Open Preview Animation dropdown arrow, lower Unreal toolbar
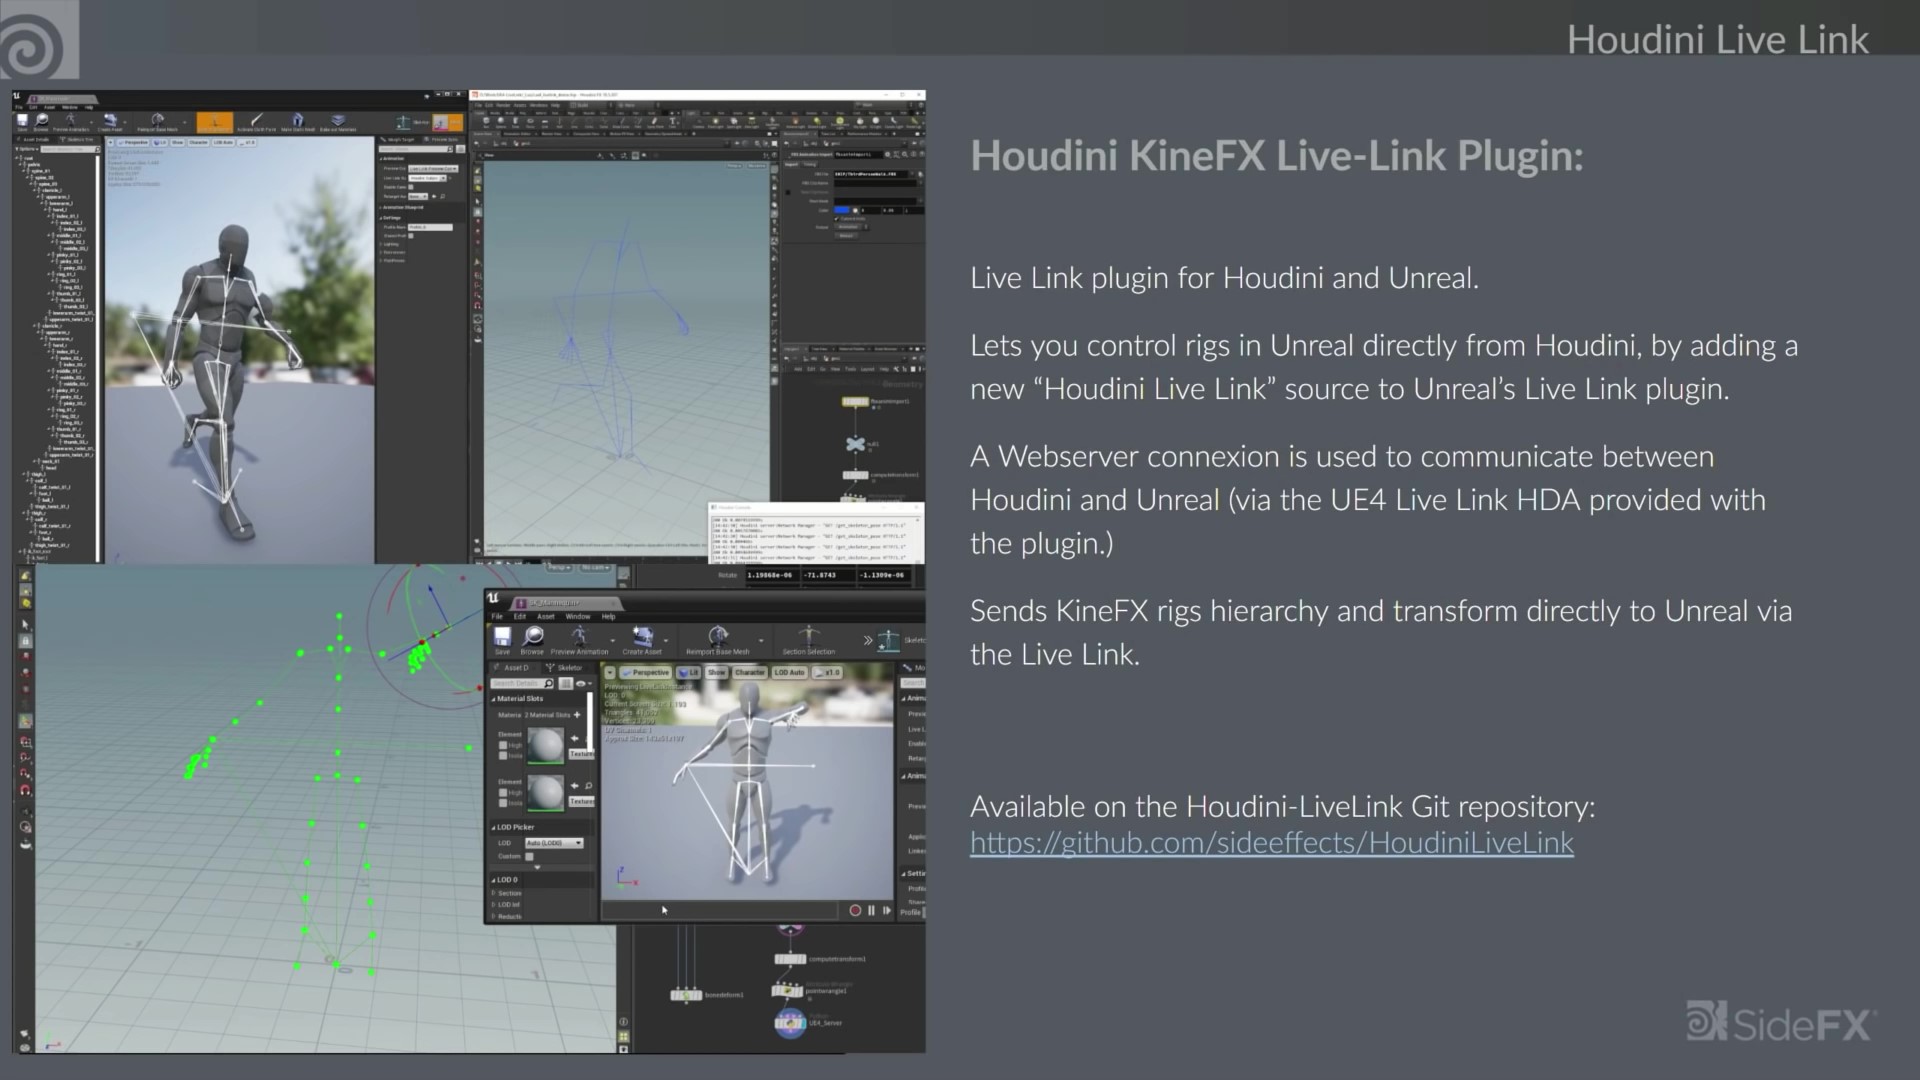This screenshot has height=1080, width=1920. point(612,640)
